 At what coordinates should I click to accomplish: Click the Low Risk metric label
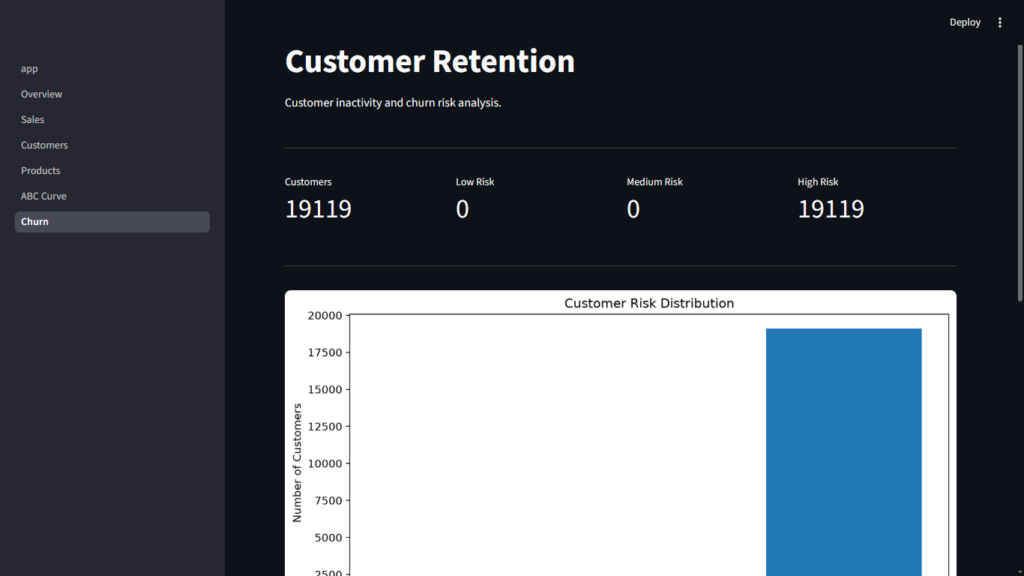[475, 182]
